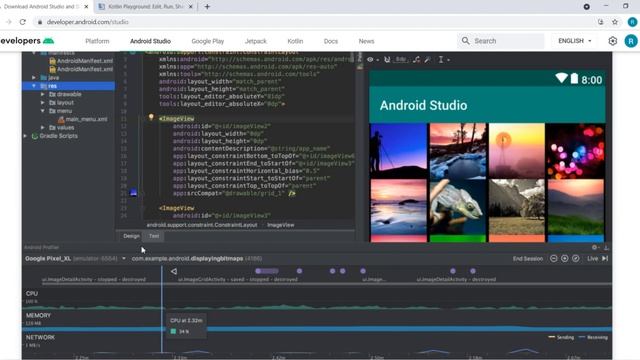Open the guidelines dropdown icon
This screenshot has height=360, width=640.
coord(443,60)
